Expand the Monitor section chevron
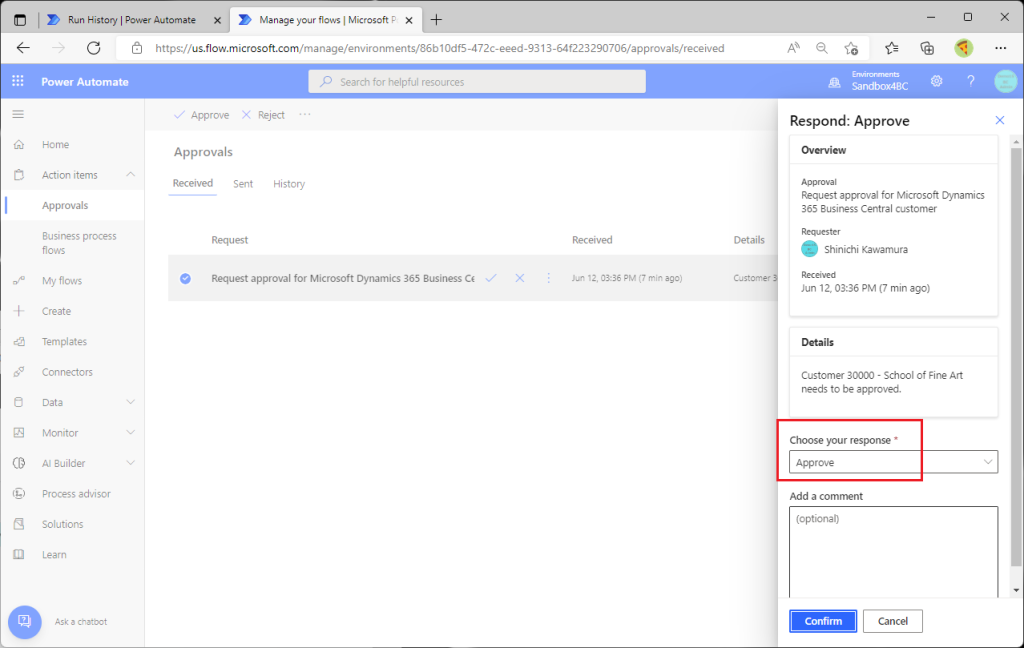The image size is (1024, 648). [x=131, y=432]
